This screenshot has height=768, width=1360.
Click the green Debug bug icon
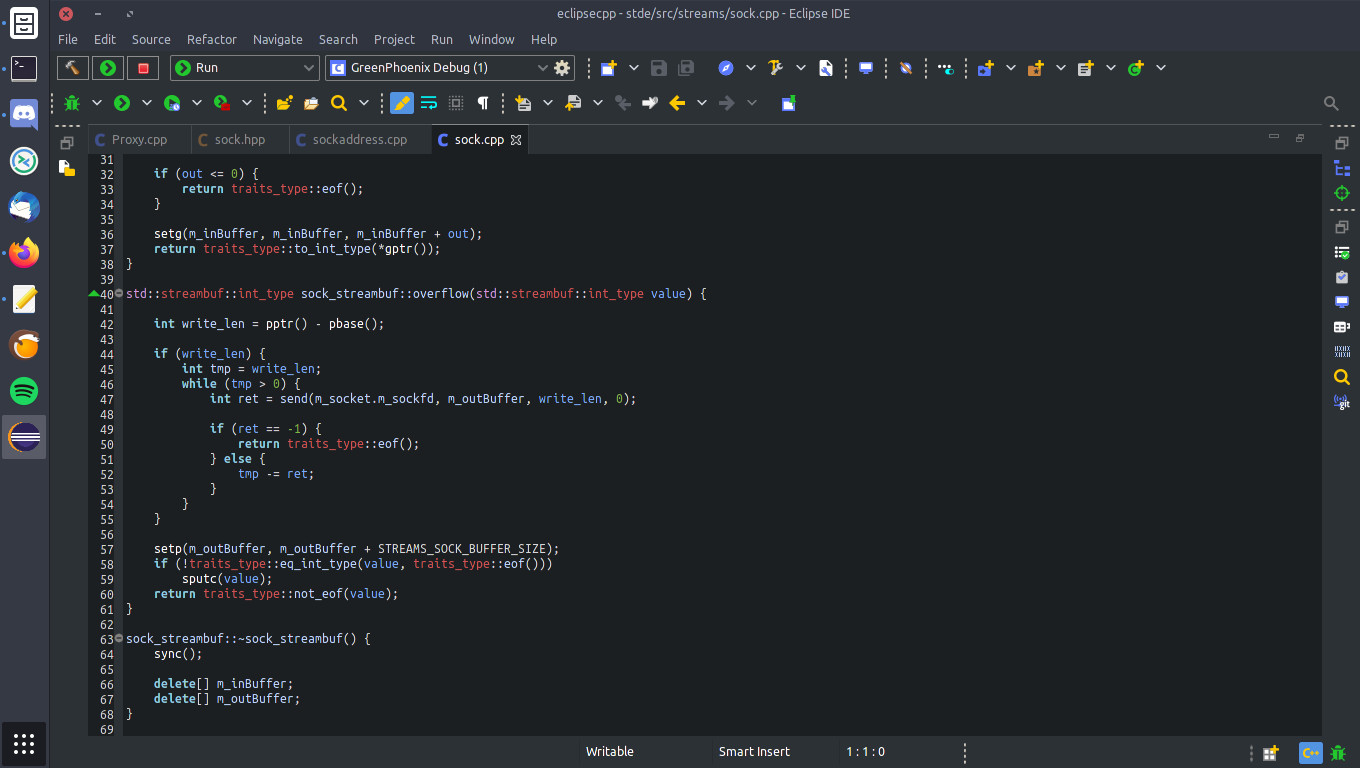pos(72,103)
